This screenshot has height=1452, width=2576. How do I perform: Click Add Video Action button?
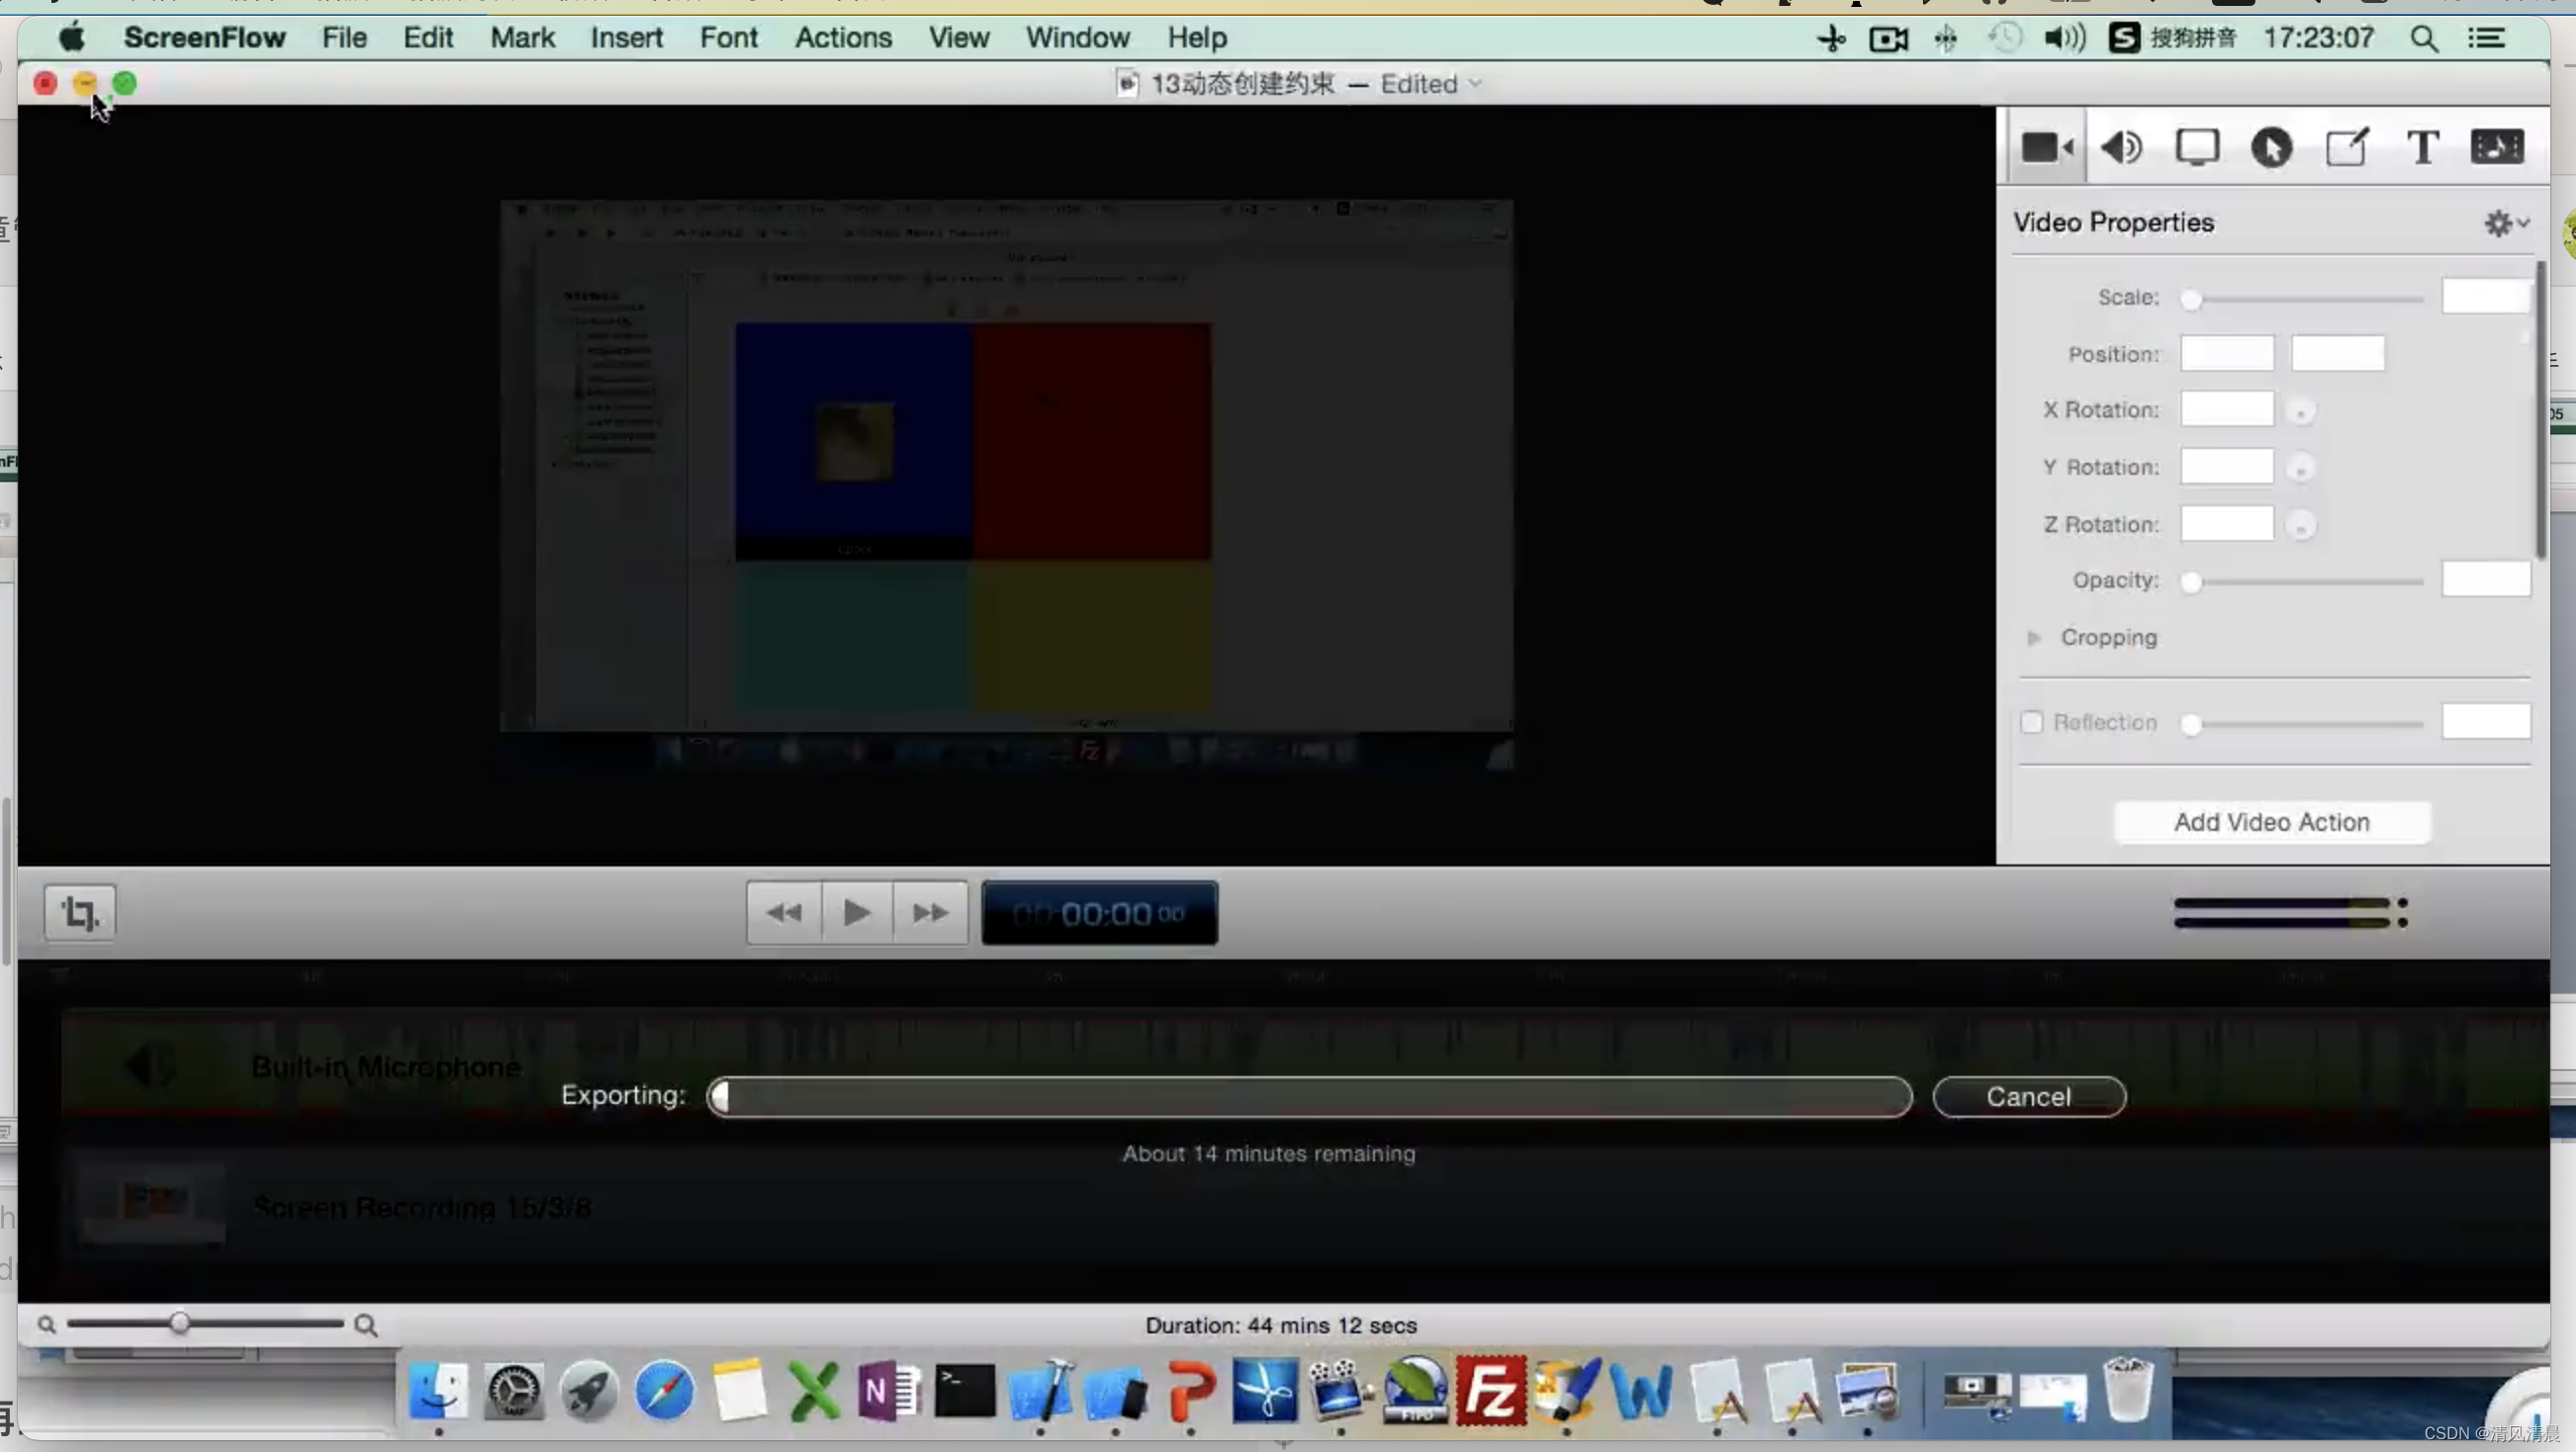2271,821
